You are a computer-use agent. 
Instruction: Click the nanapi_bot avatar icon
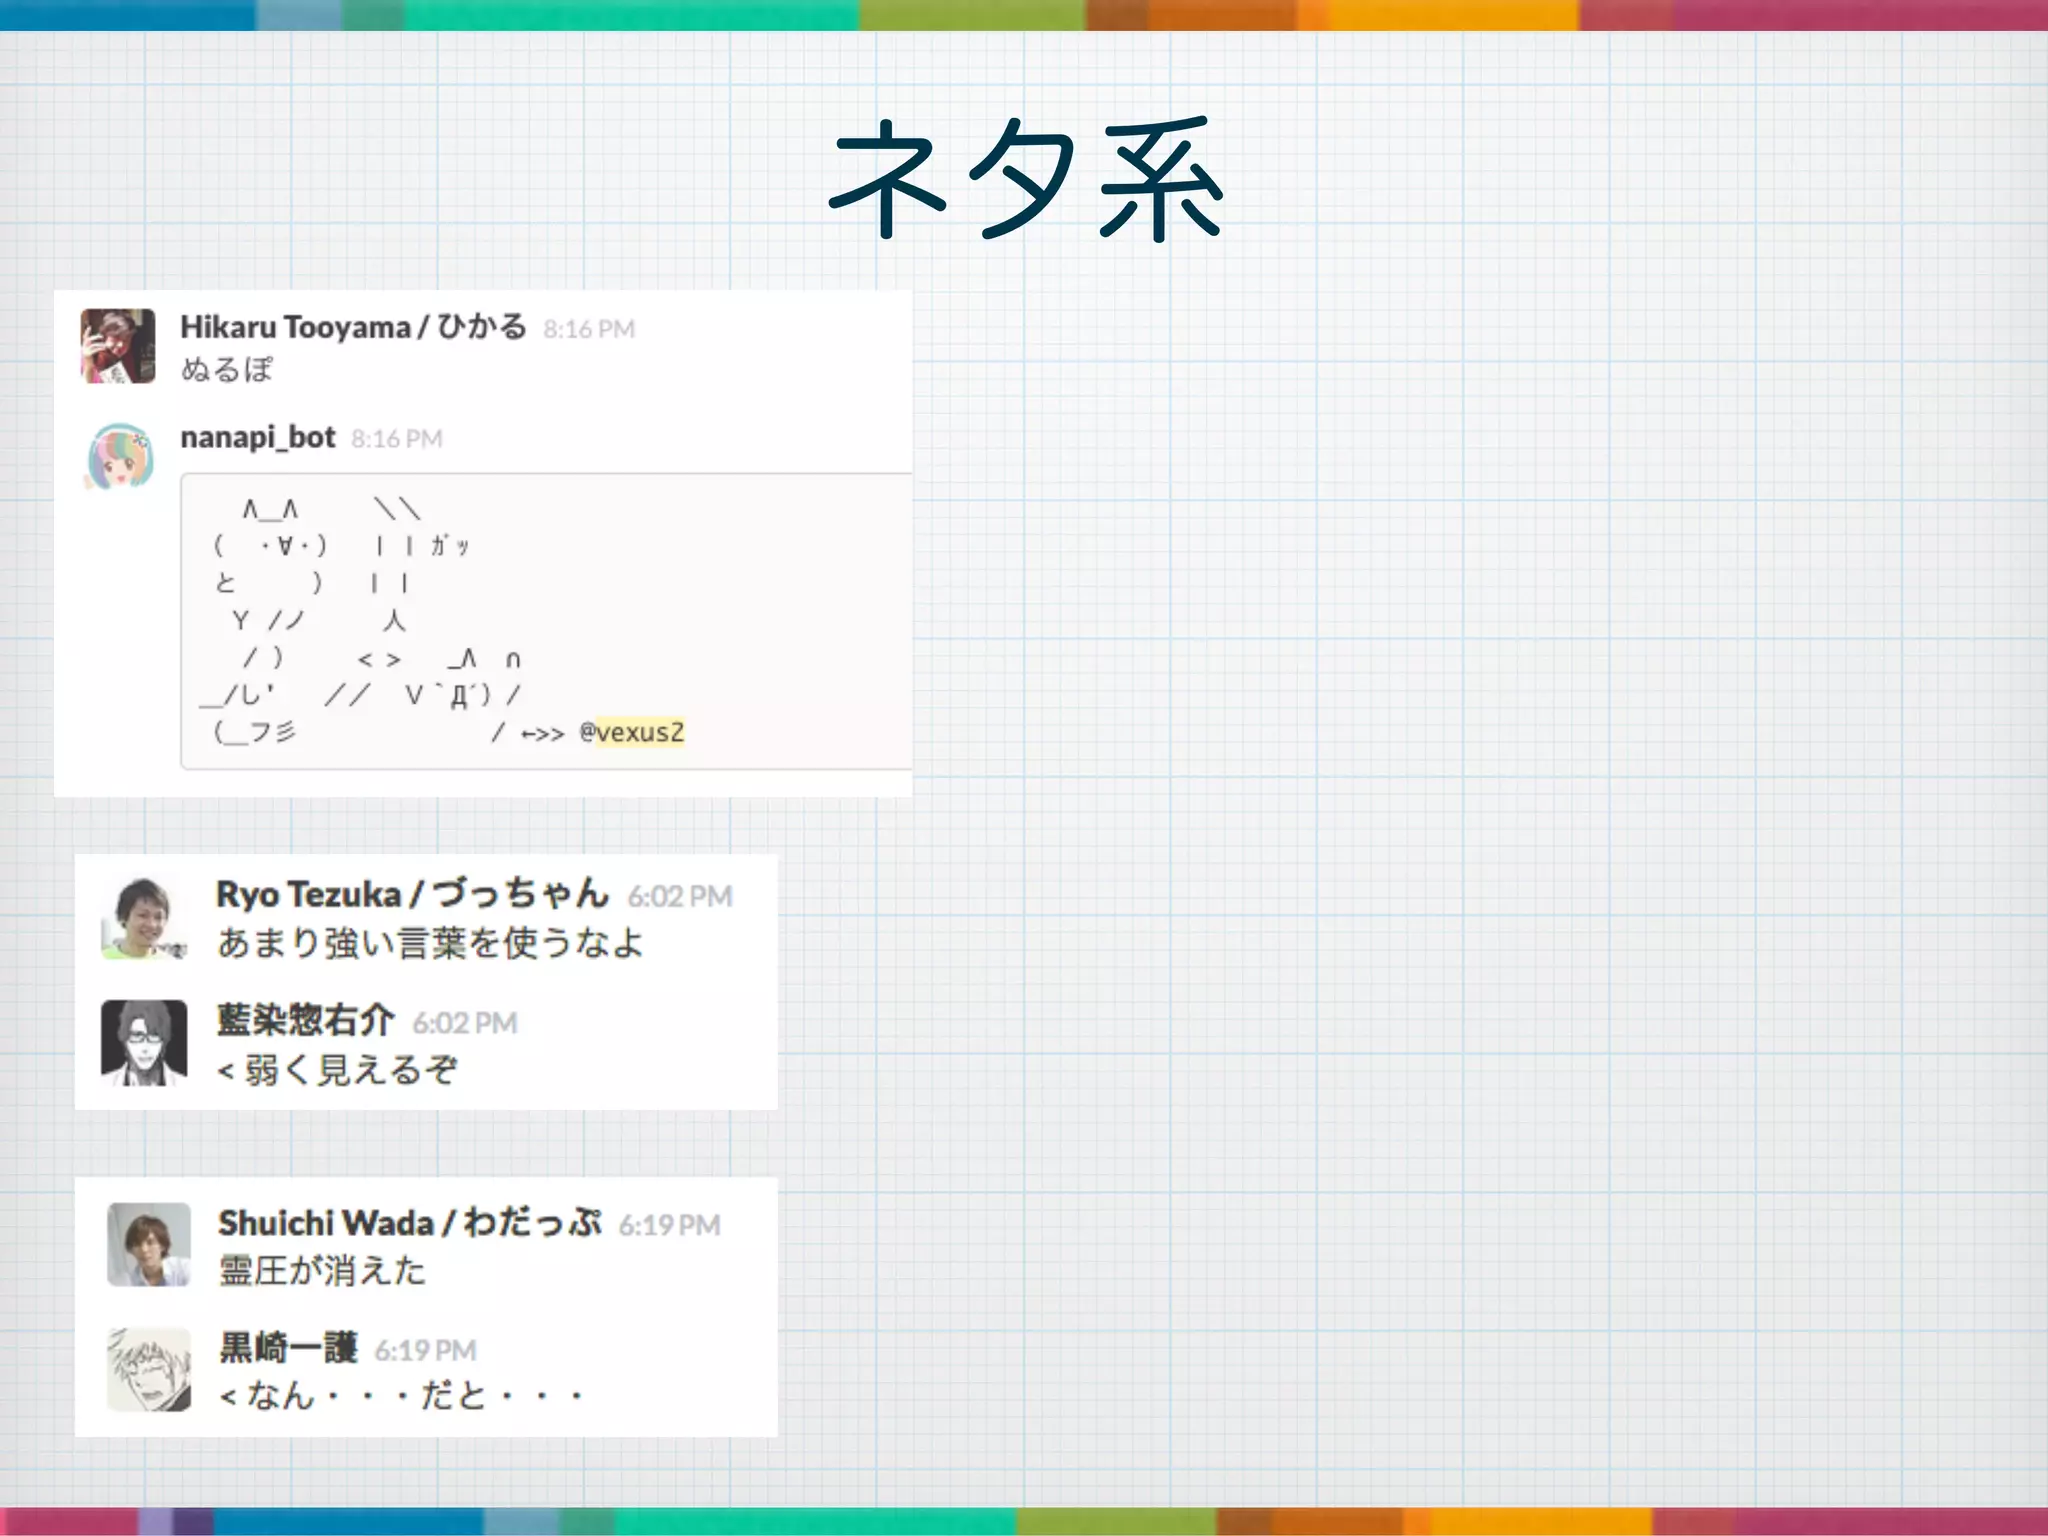click(x=120, y=457)
